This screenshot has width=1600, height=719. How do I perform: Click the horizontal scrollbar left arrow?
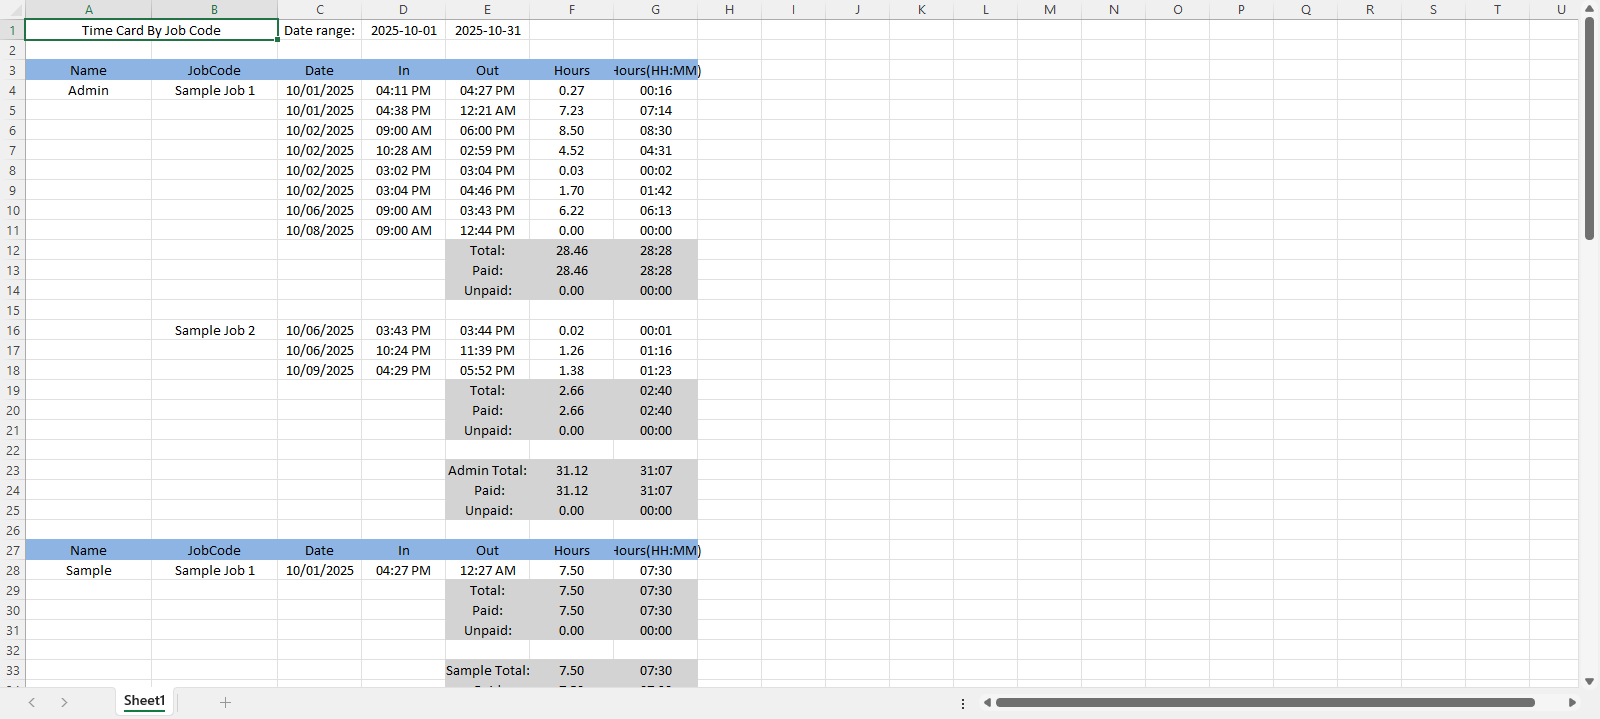coord(987,702)
